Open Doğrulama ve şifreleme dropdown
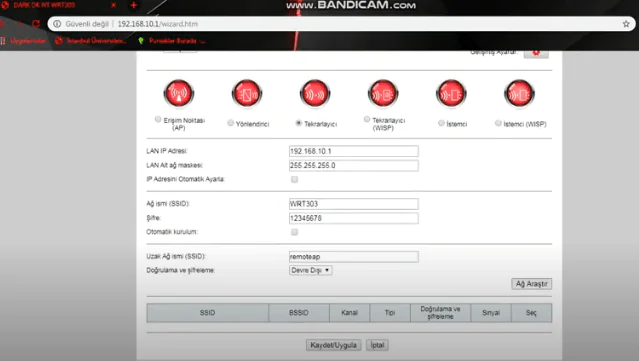This screenshot has height=361, width=639. (311, 270)
